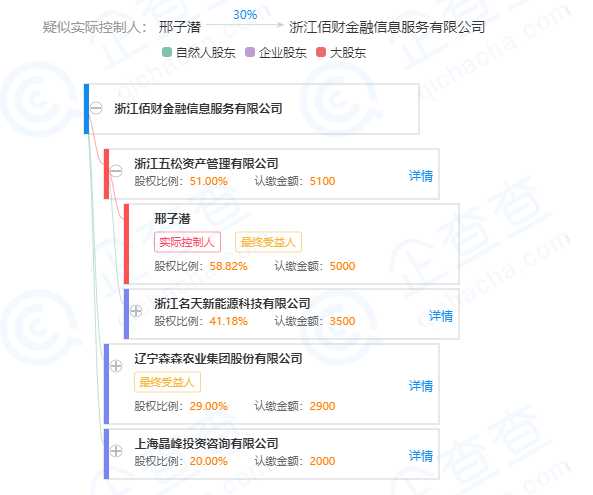The height and width of the screenshot is (495, 593).
Task: Click 29.00% share ratio value
Action: (209, 406)
